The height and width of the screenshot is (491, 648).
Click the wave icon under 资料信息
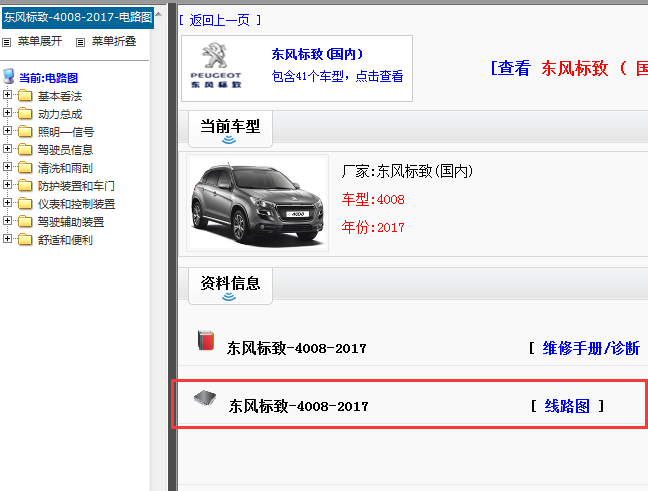coord(229,297)
